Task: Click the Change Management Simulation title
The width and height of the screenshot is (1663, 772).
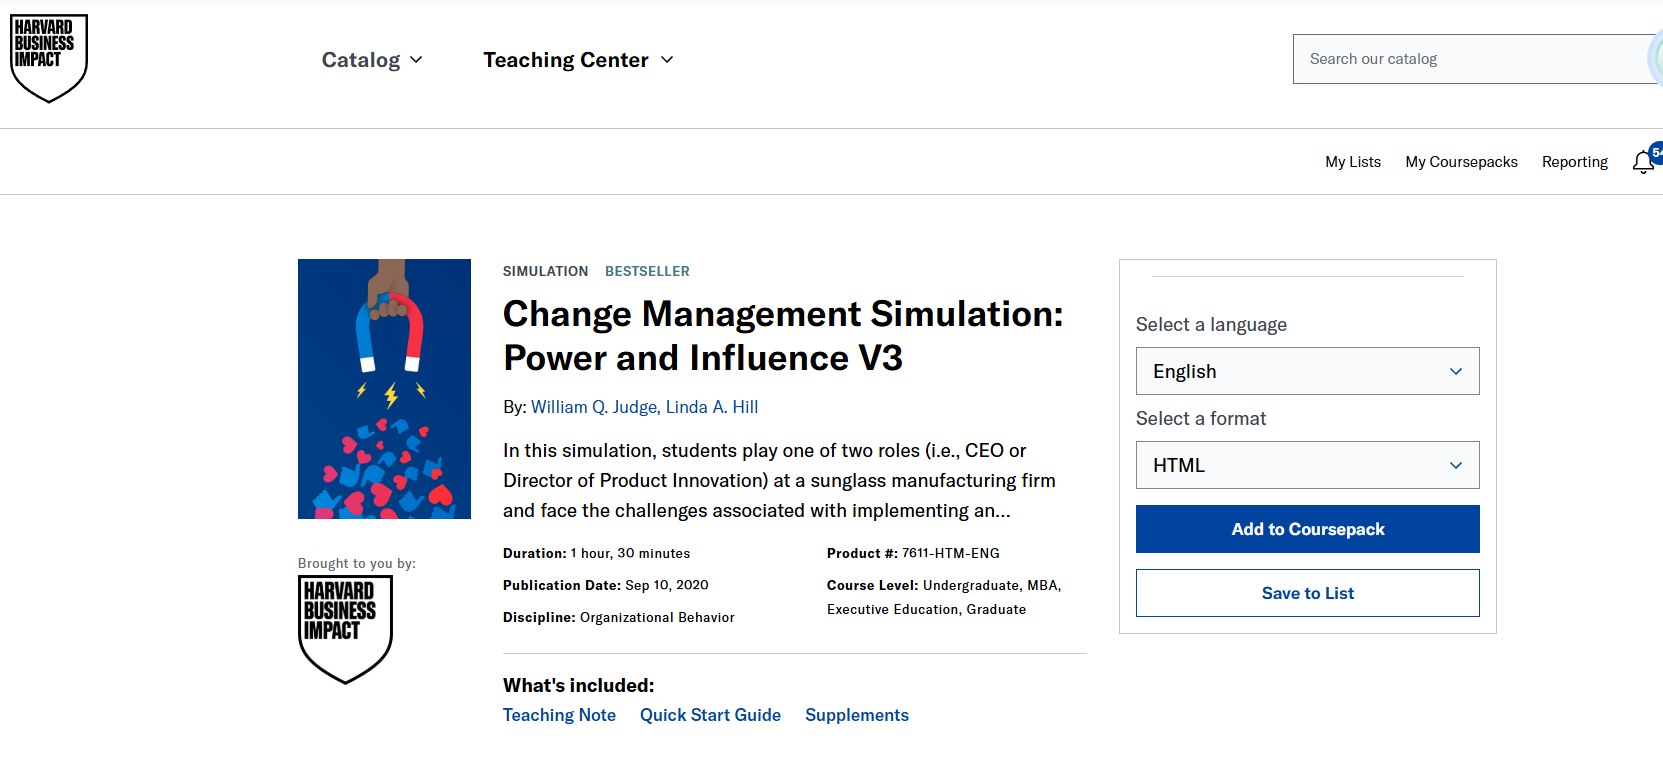Action: tap(783, 336)
